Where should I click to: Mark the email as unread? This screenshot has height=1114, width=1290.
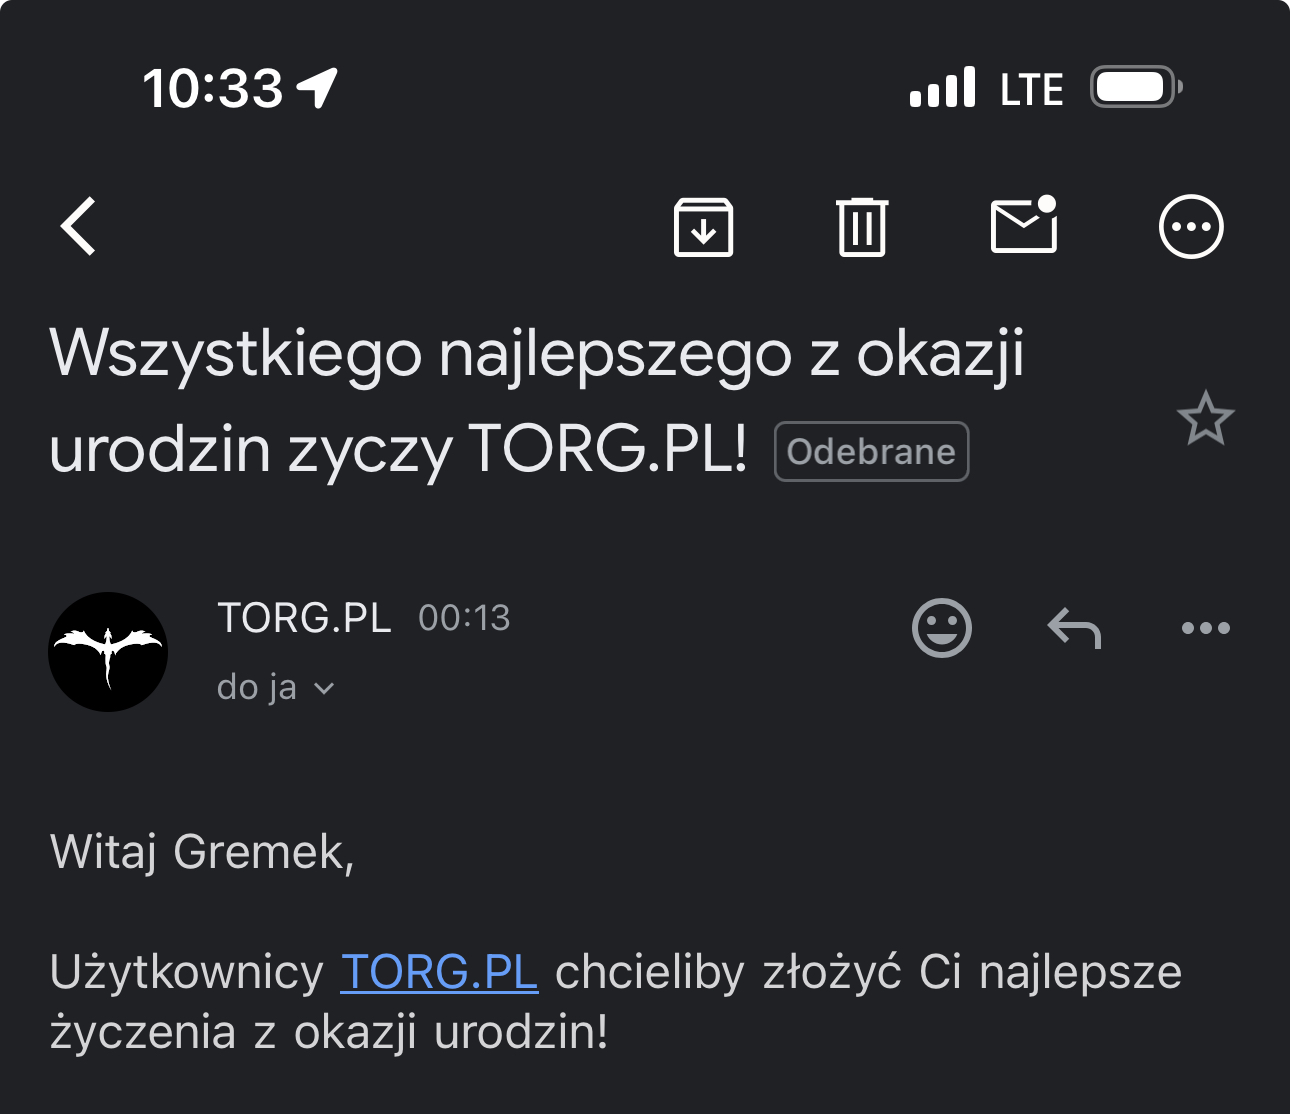1024,225
